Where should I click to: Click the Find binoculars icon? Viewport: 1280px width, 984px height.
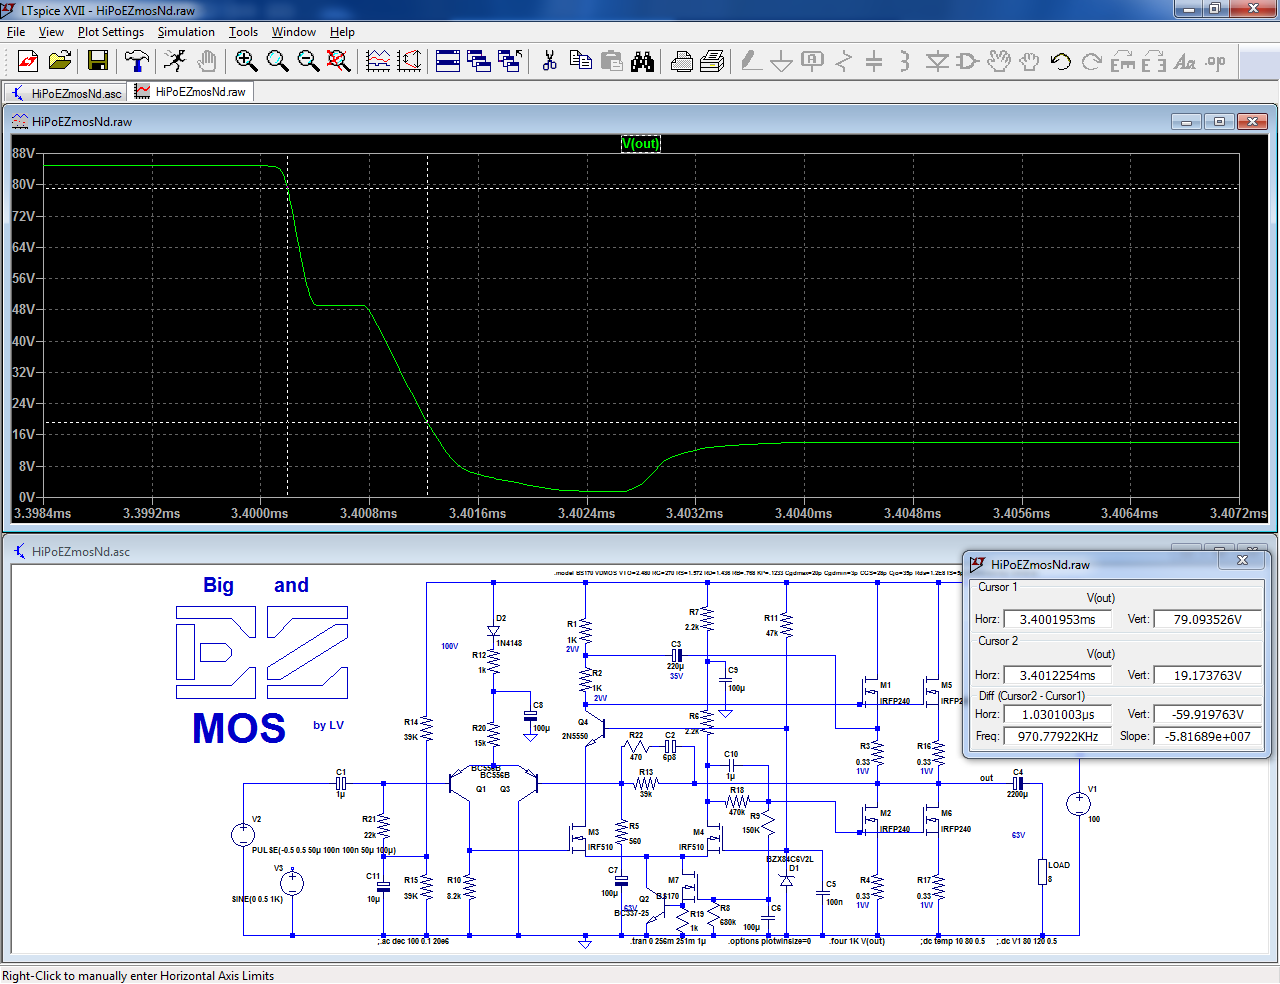pyautogui.click(x=642, y=61)
